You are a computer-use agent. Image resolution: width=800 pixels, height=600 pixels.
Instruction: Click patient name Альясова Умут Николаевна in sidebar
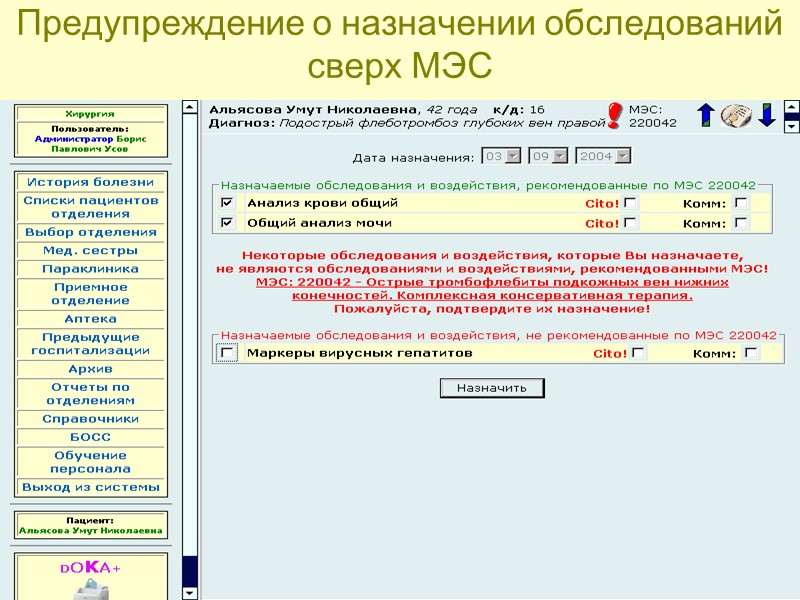point(90,531)
